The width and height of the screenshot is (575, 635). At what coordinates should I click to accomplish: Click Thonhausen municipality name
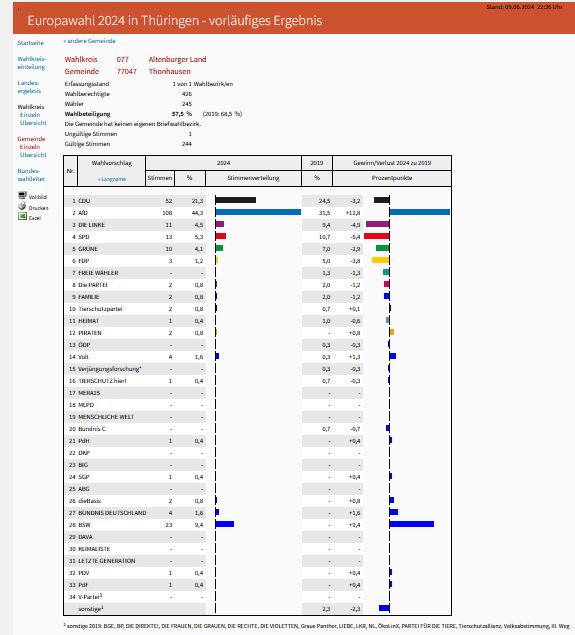tap(170, 71)
